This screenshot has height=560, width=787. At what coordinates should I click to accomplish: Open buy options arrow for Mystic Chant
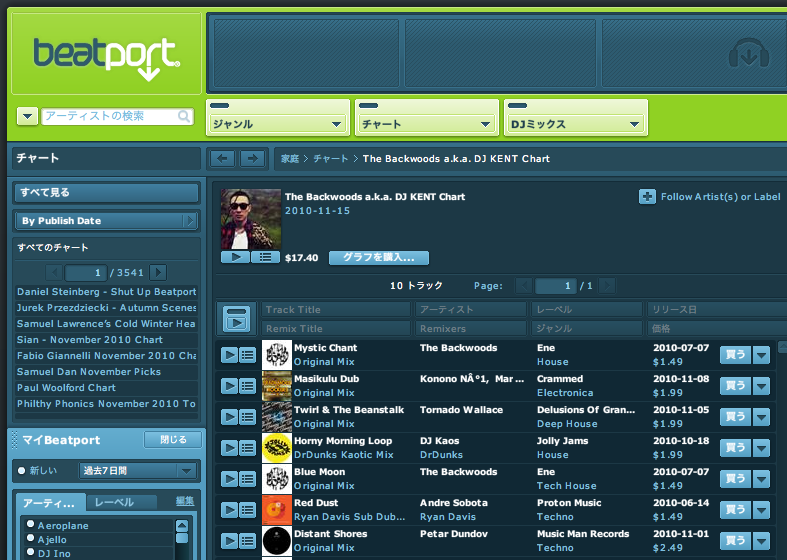761,355
